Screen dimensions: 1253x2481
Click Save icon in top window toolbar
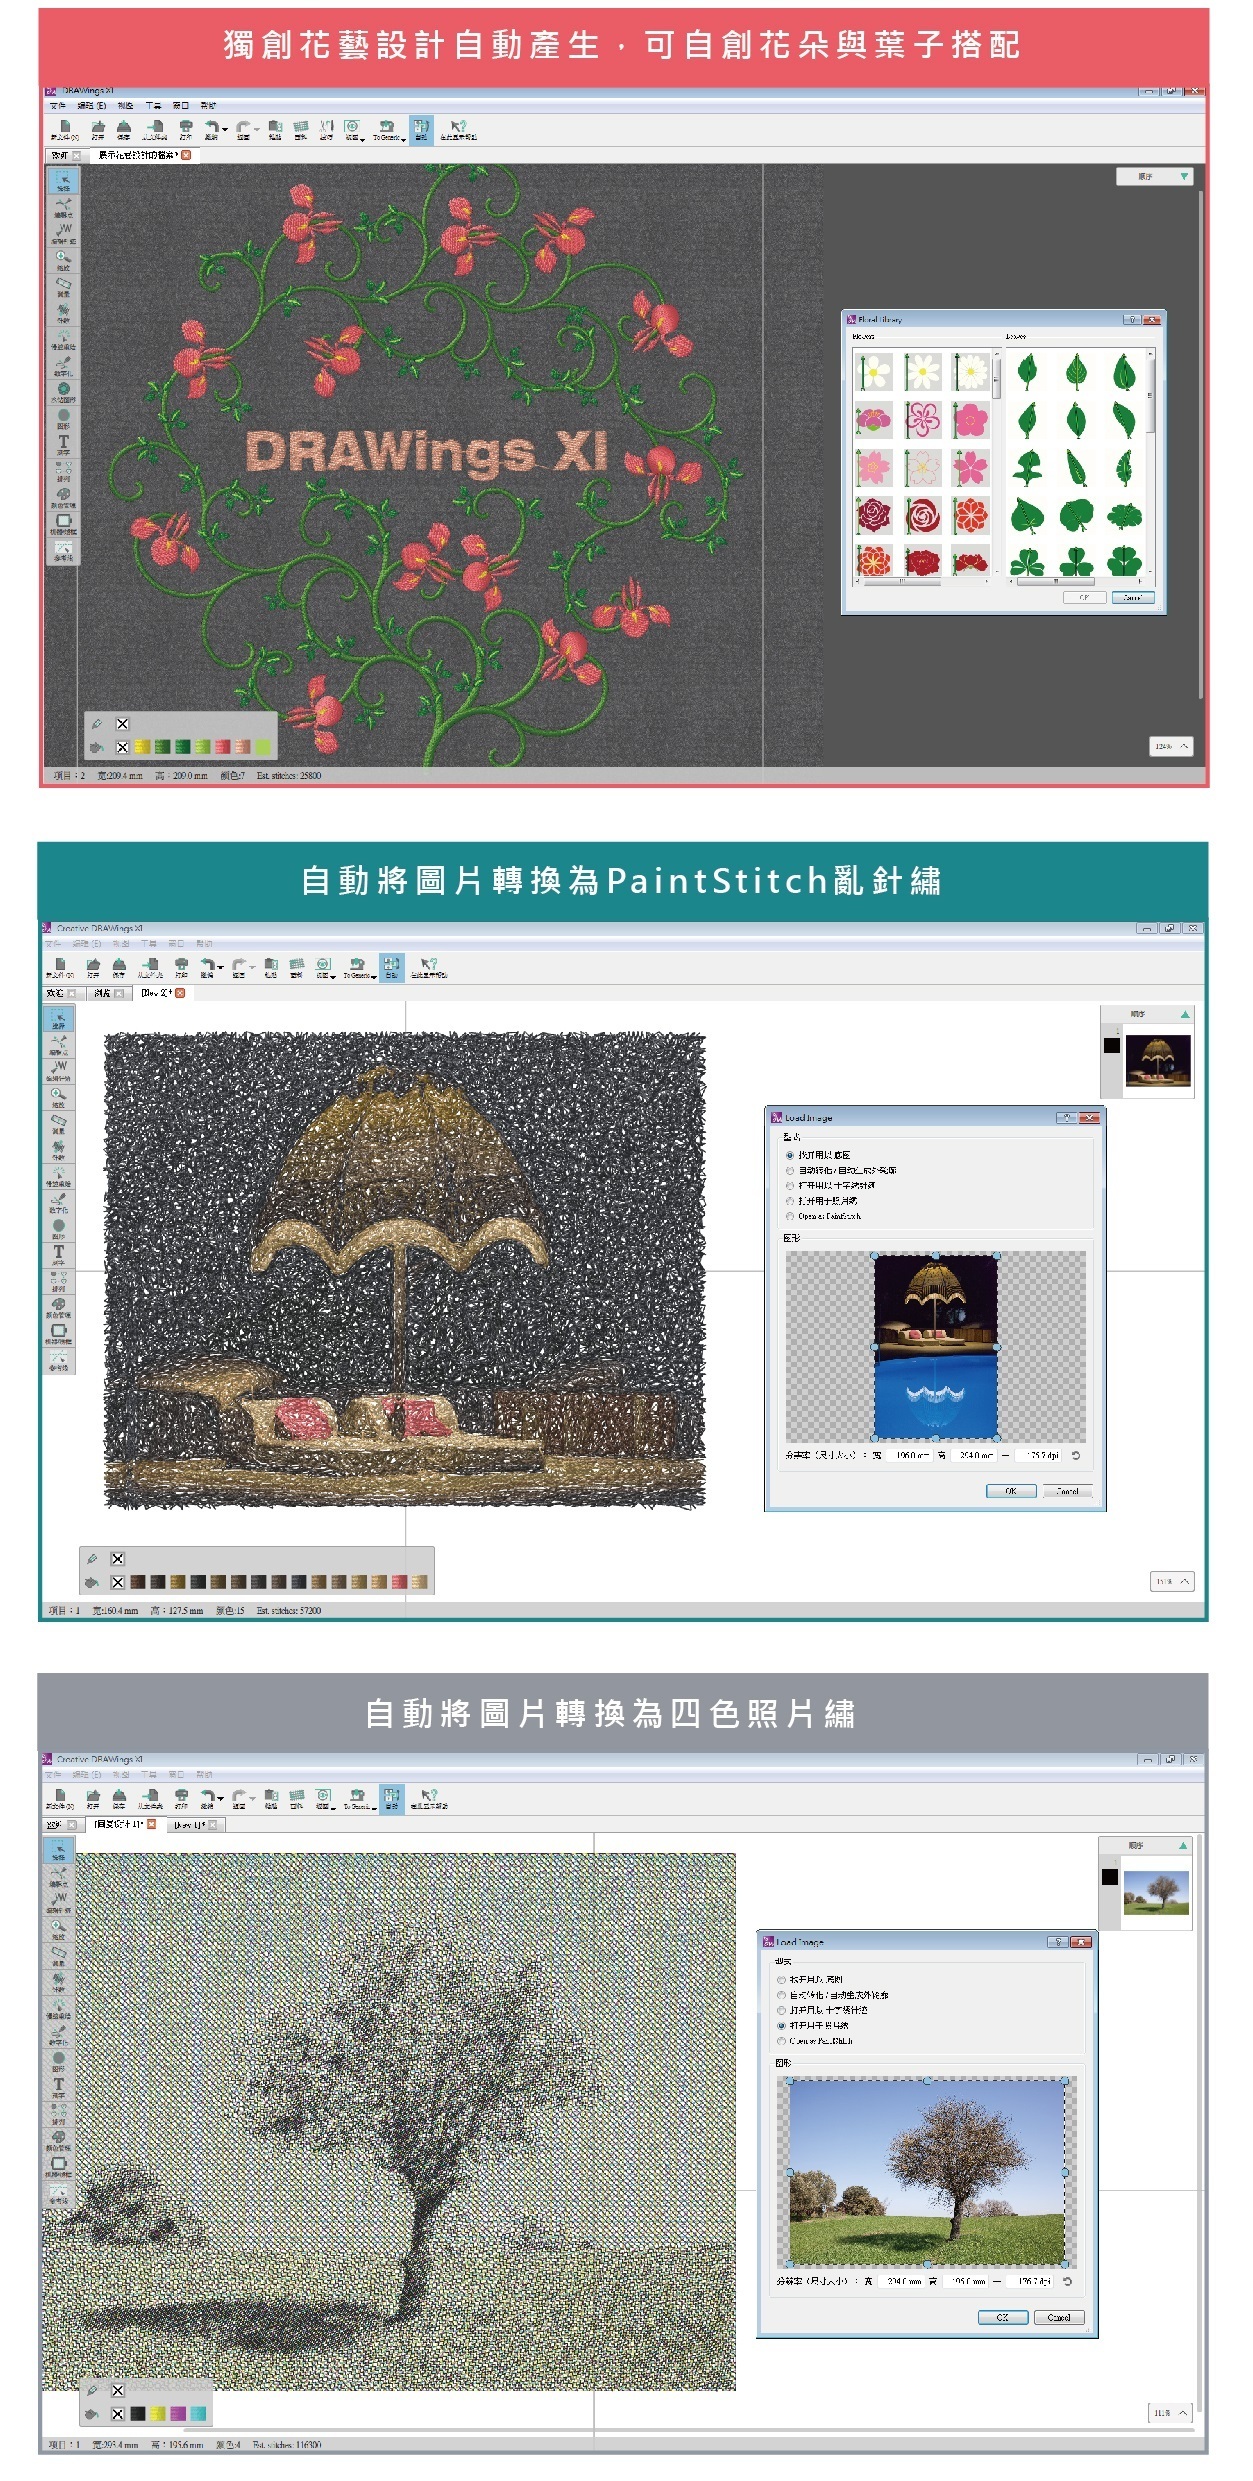click(124, 130)
